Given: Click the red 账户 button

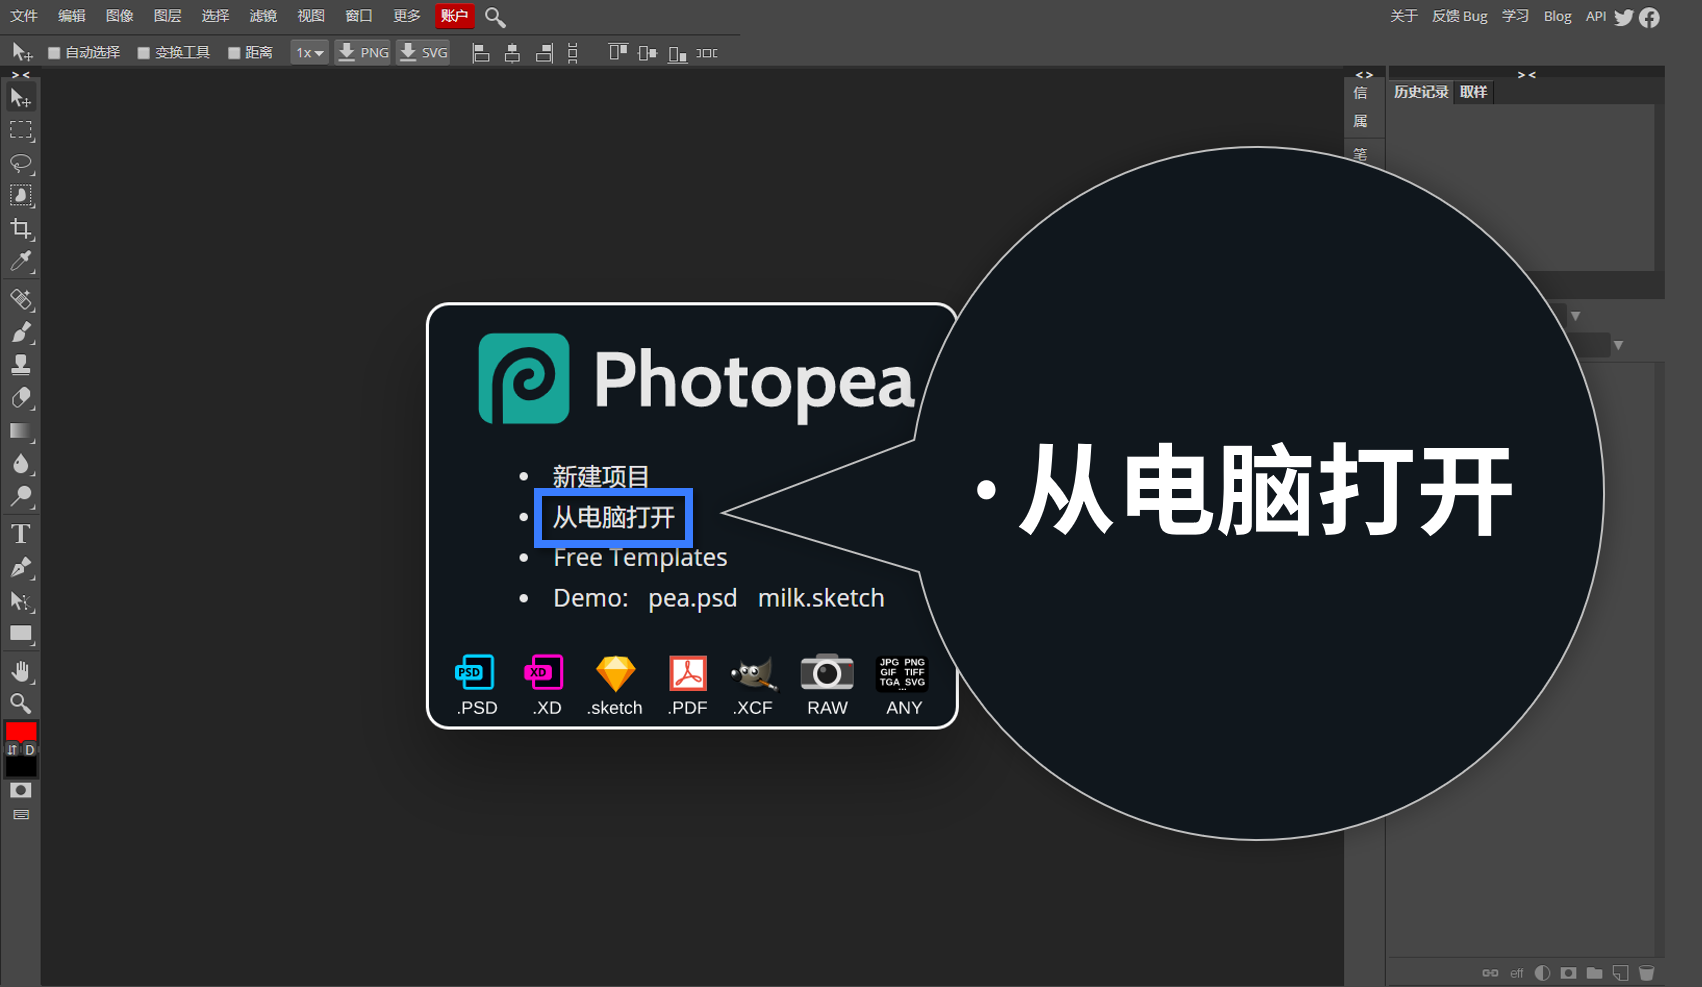Looking at the screenshot, I should [455, 16].
